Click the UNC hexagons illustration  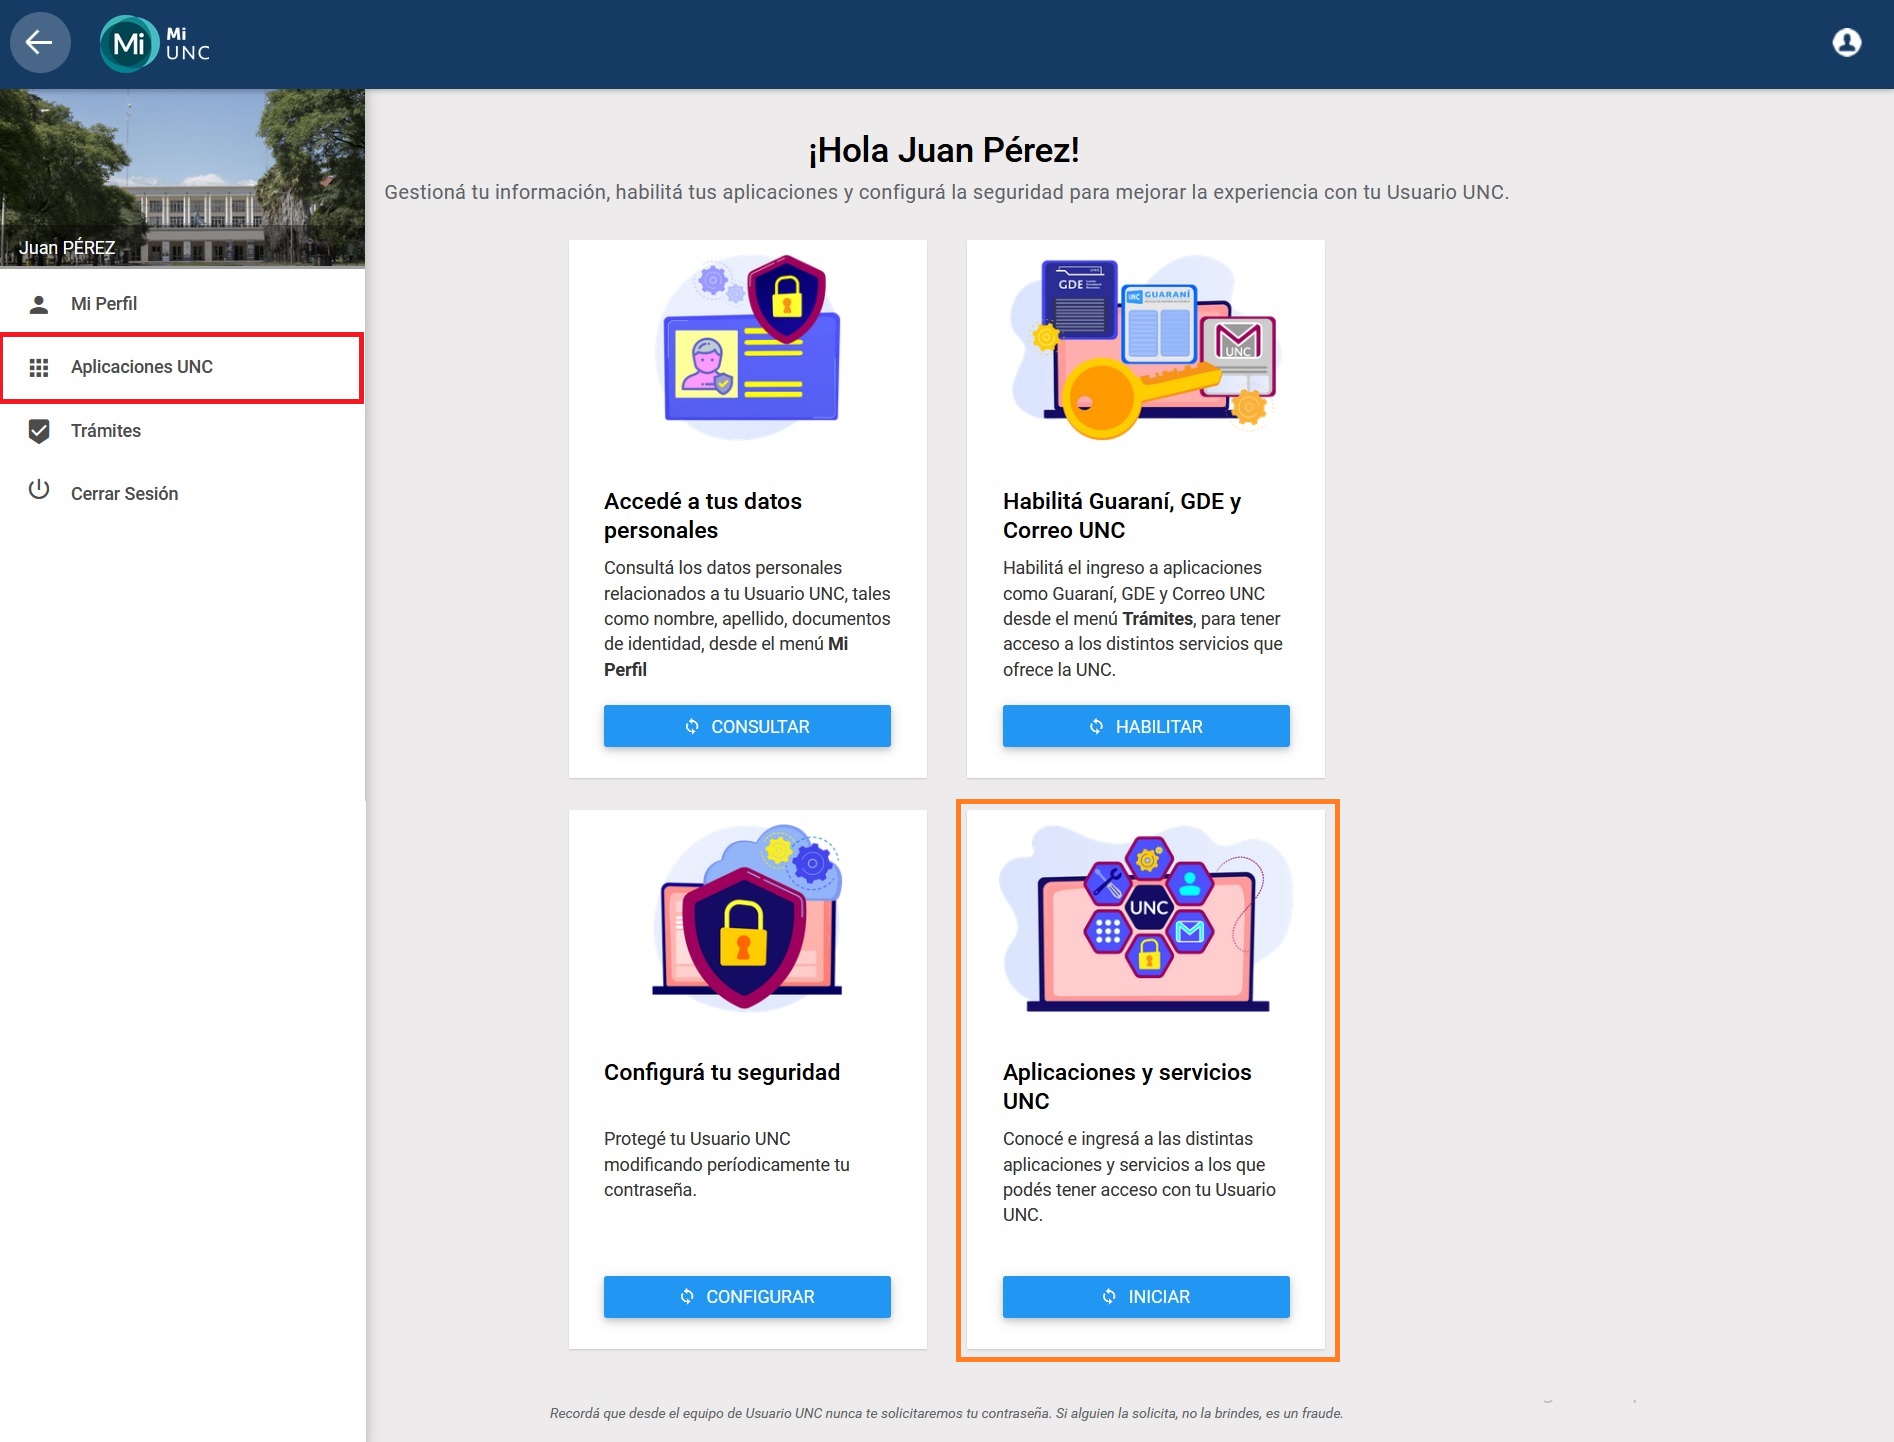pos(1146,918)
